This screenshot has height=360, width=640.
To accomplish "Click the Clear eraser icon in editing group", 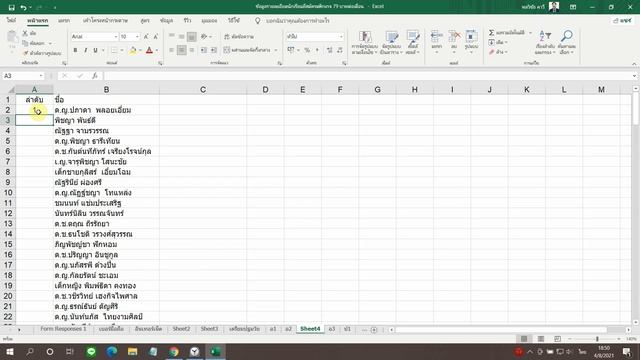I will pyautogui.click(x=491, y=52).
